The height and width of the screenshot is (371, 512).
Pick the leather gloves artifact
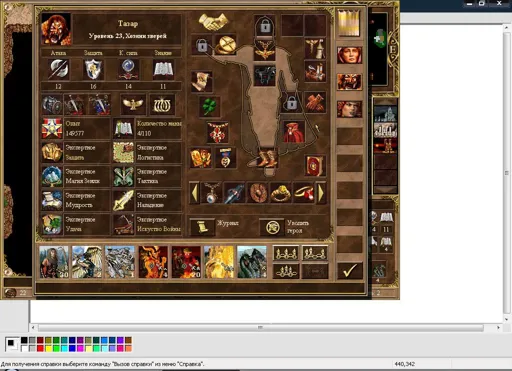click(x=315, y=102)
